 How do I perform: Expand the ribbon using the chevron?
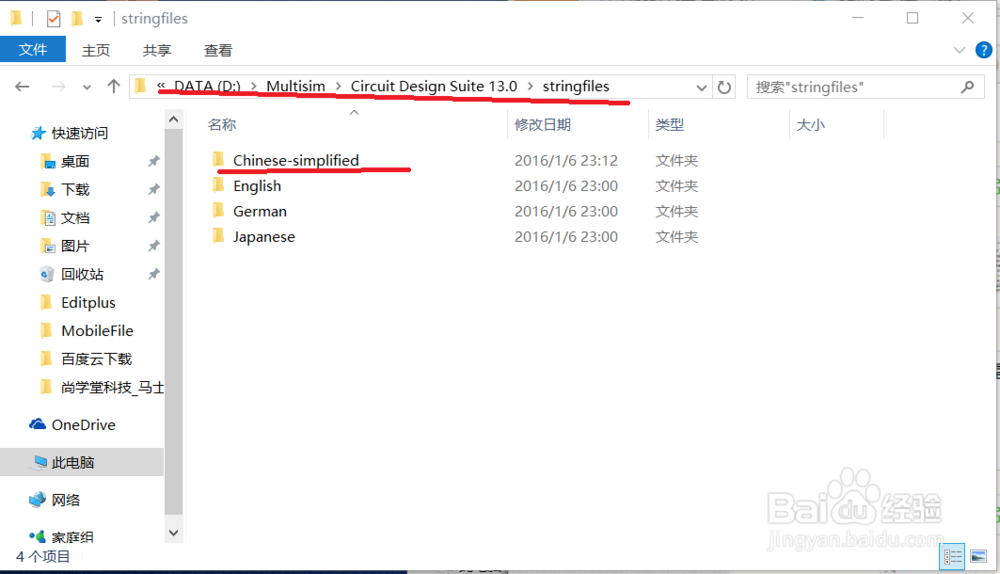959,50
